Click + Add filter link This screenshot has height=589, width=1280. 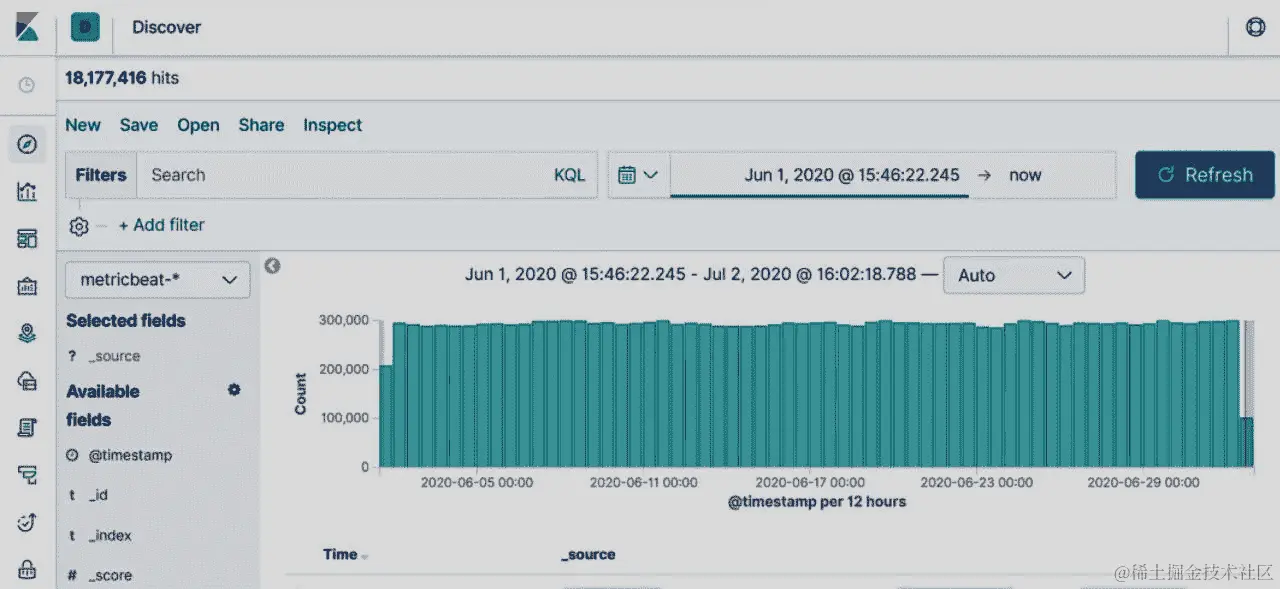(161, 225)
